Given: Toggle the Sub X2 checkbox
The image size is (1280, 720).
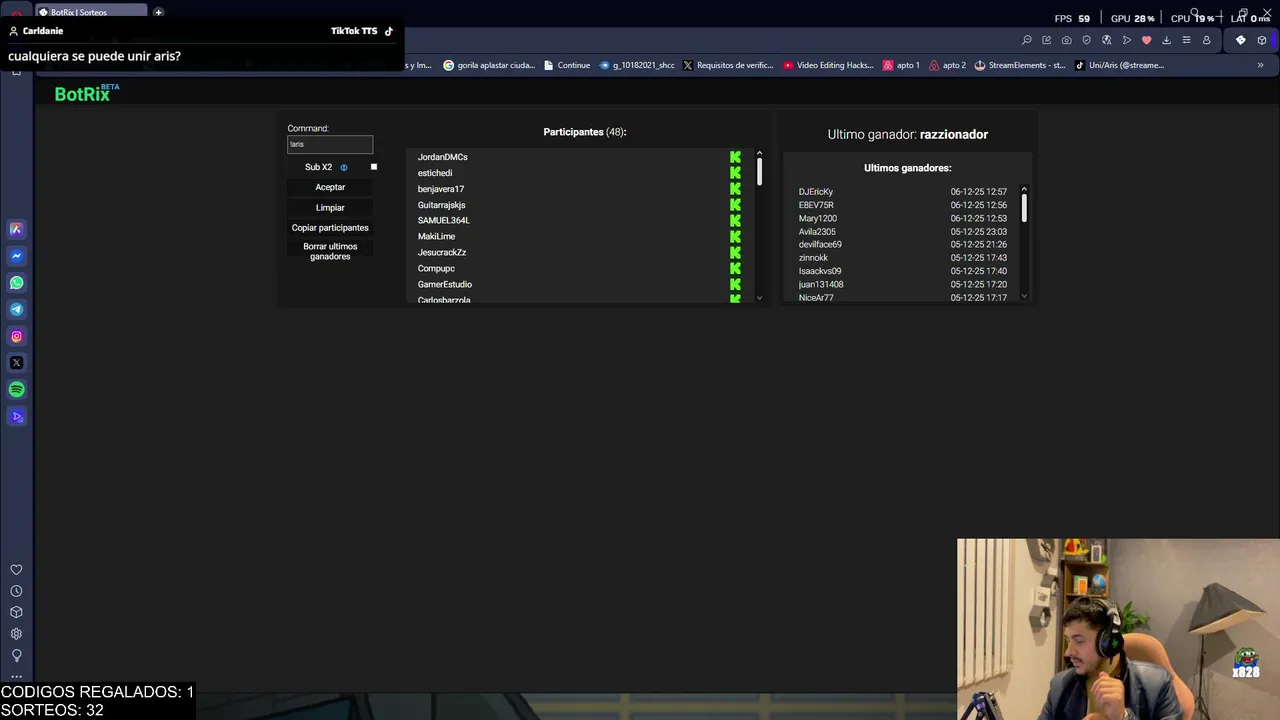Looking at the screenshot, I should pyautogui.click(x=374, y=167).
